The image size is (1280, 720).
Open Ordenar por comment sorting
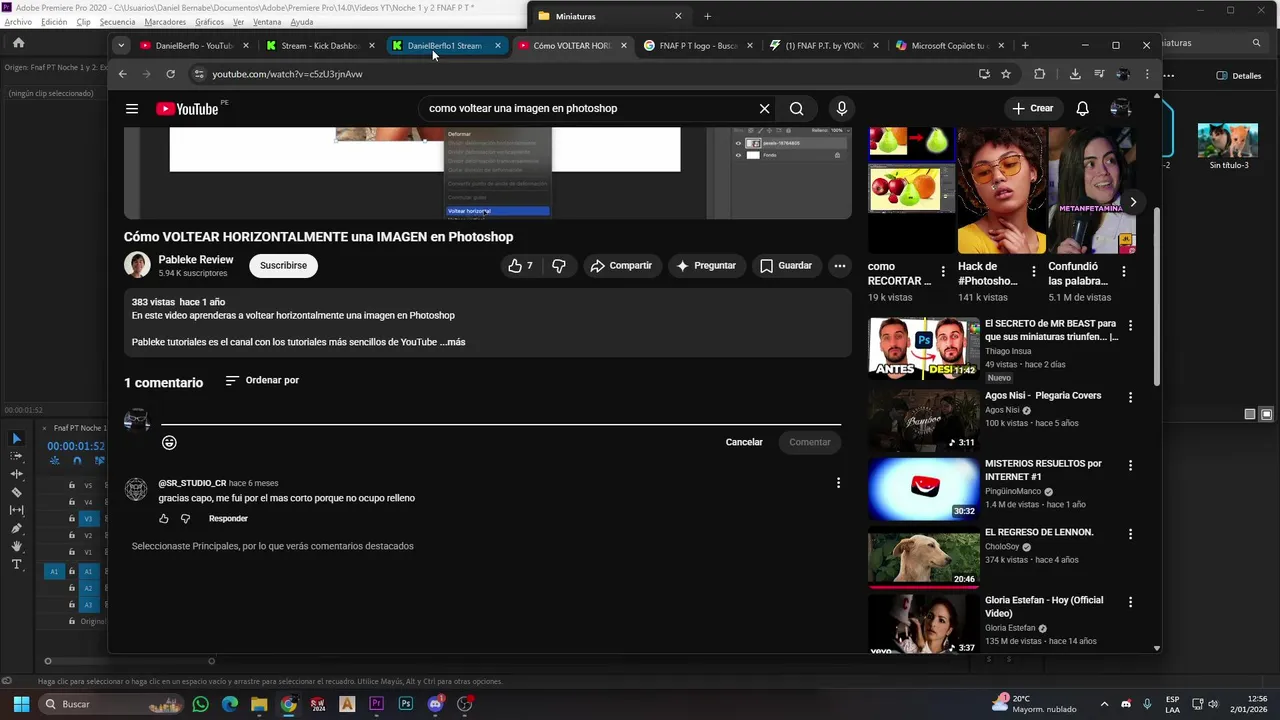coord(262,381)
